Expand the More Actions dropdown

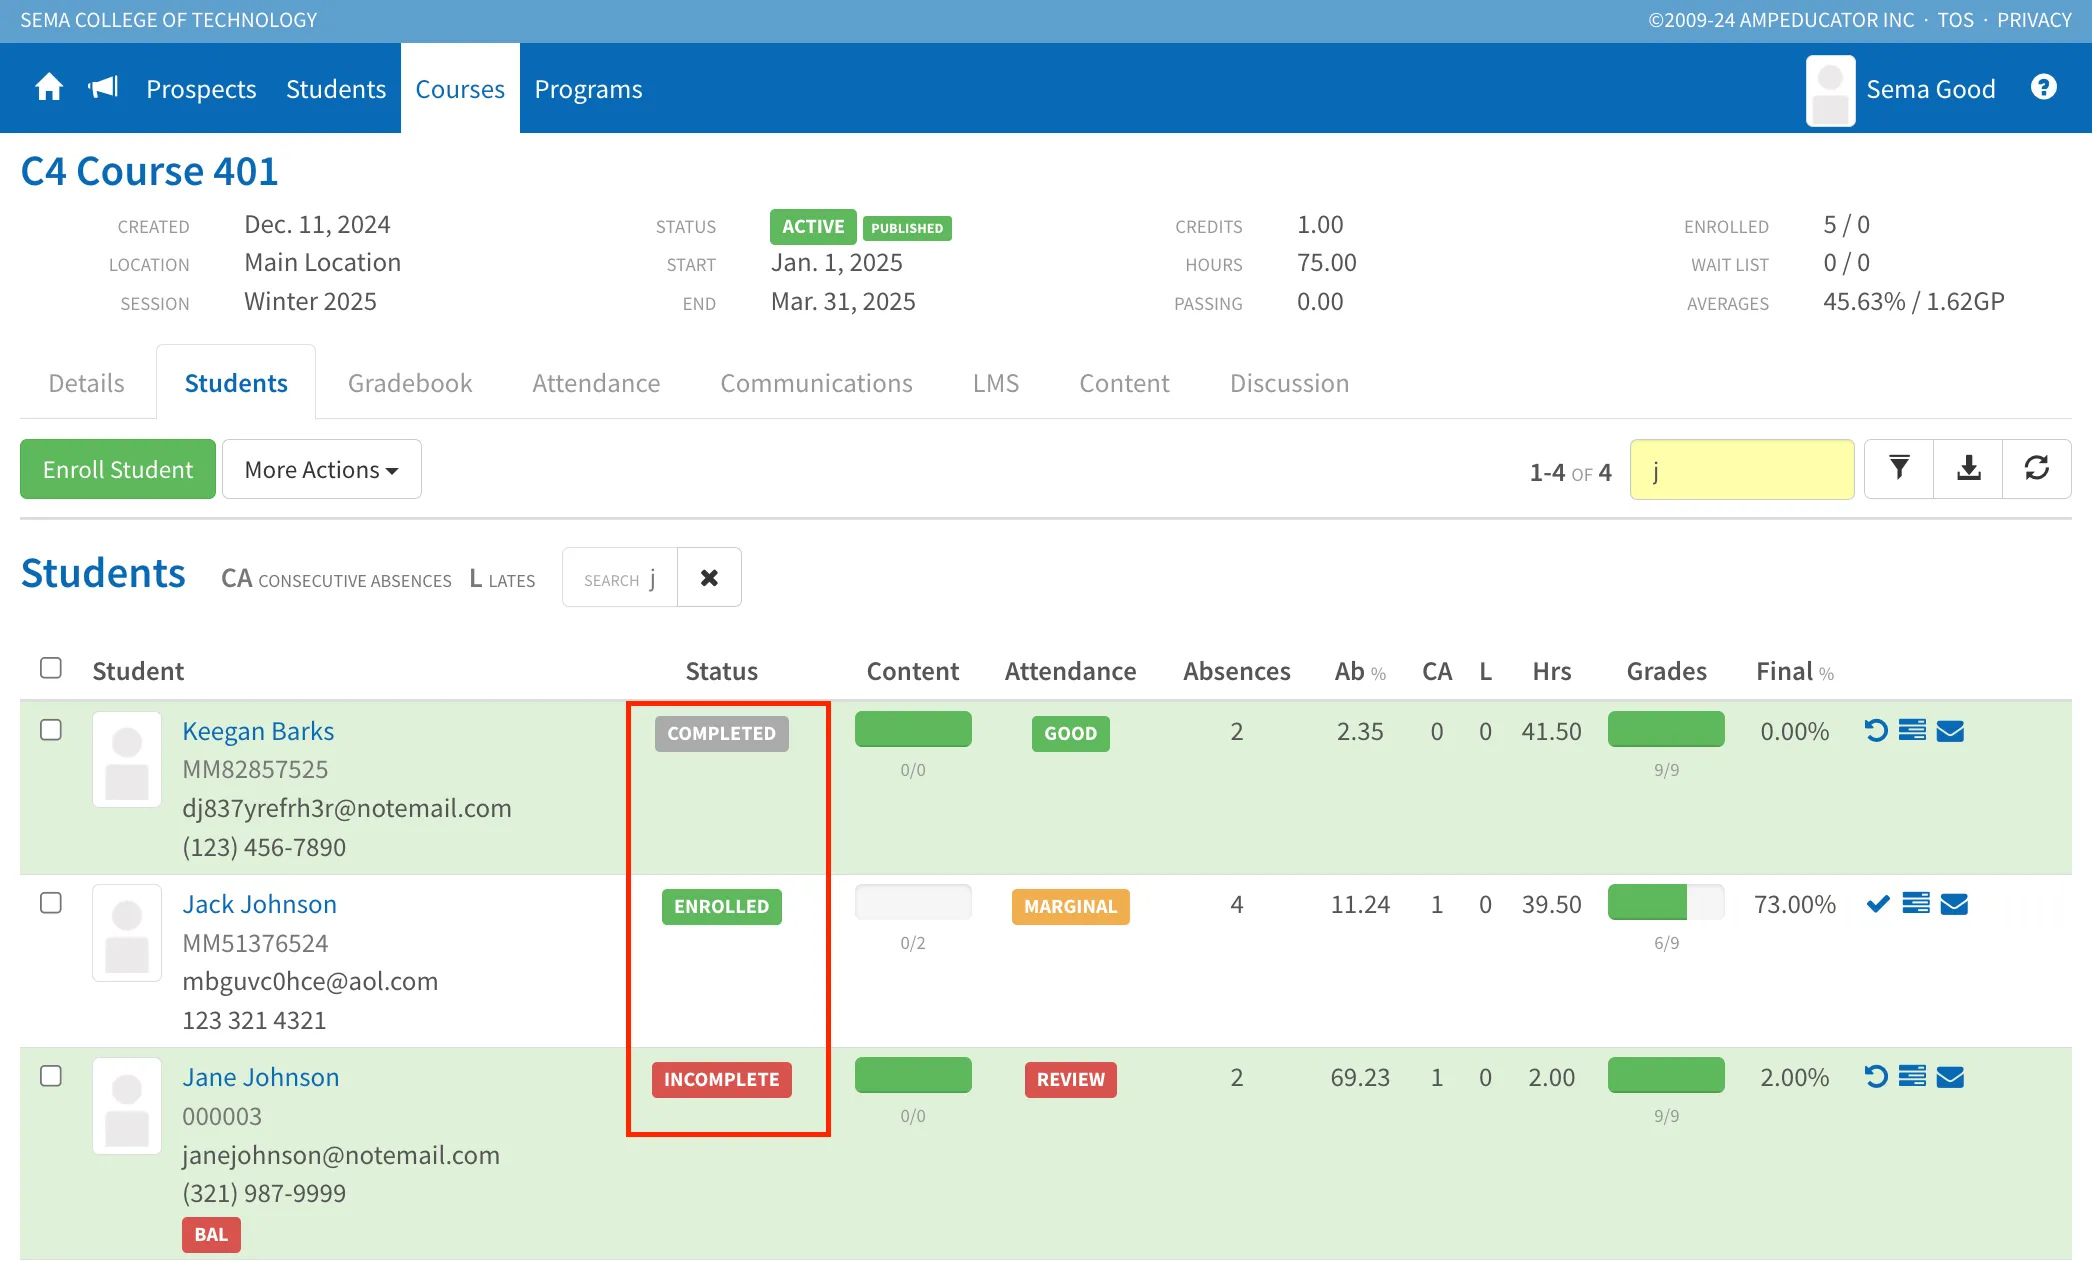321,469
